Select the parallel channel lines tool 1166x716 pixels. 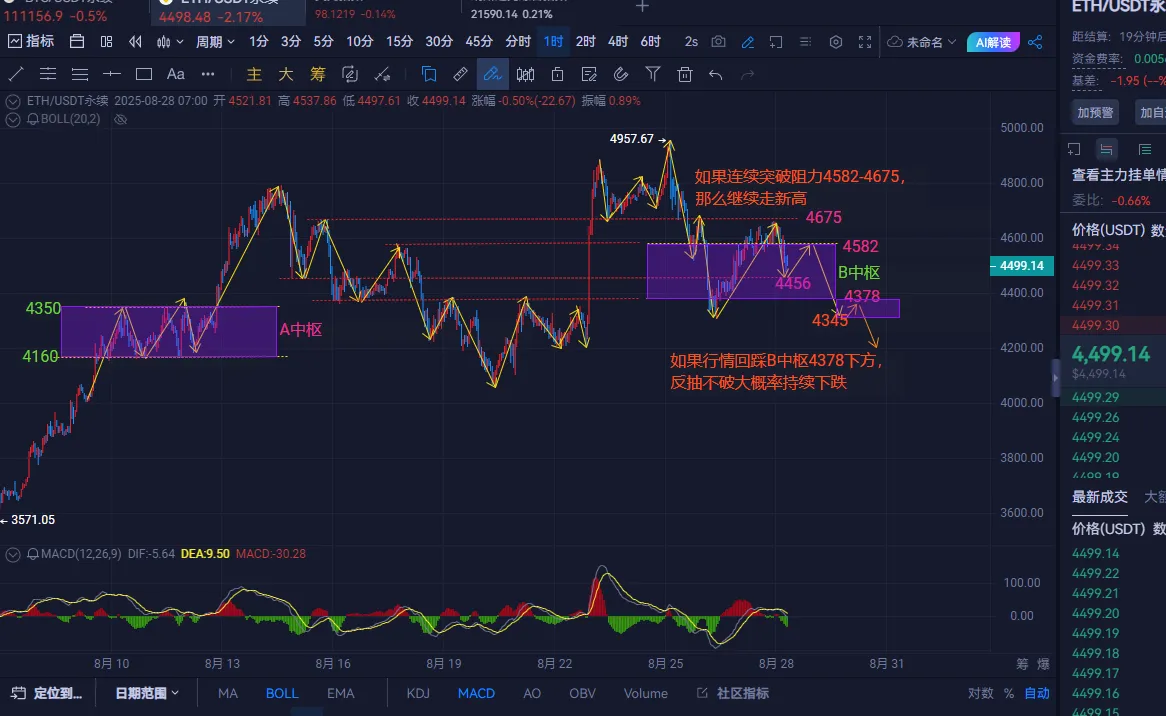coord(48,74)
